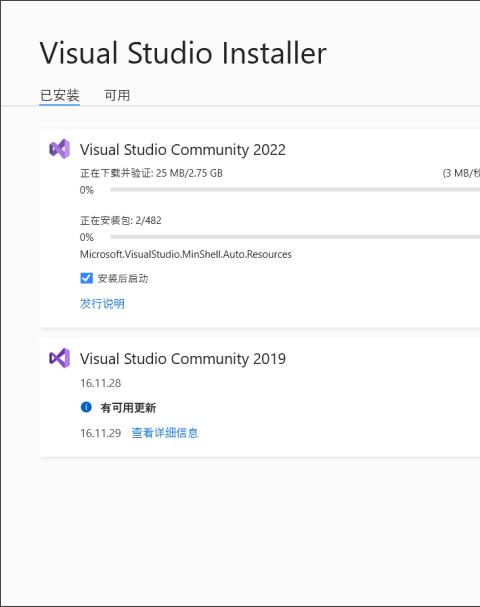Open the 可用 tab
Image resolution: width=480 pixels, height=607 pixels.
[117, 95]
